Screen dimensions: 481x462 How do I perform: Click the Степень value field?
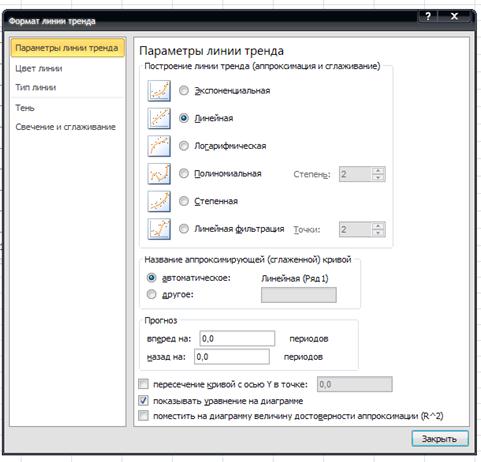[x=355, y=174]
